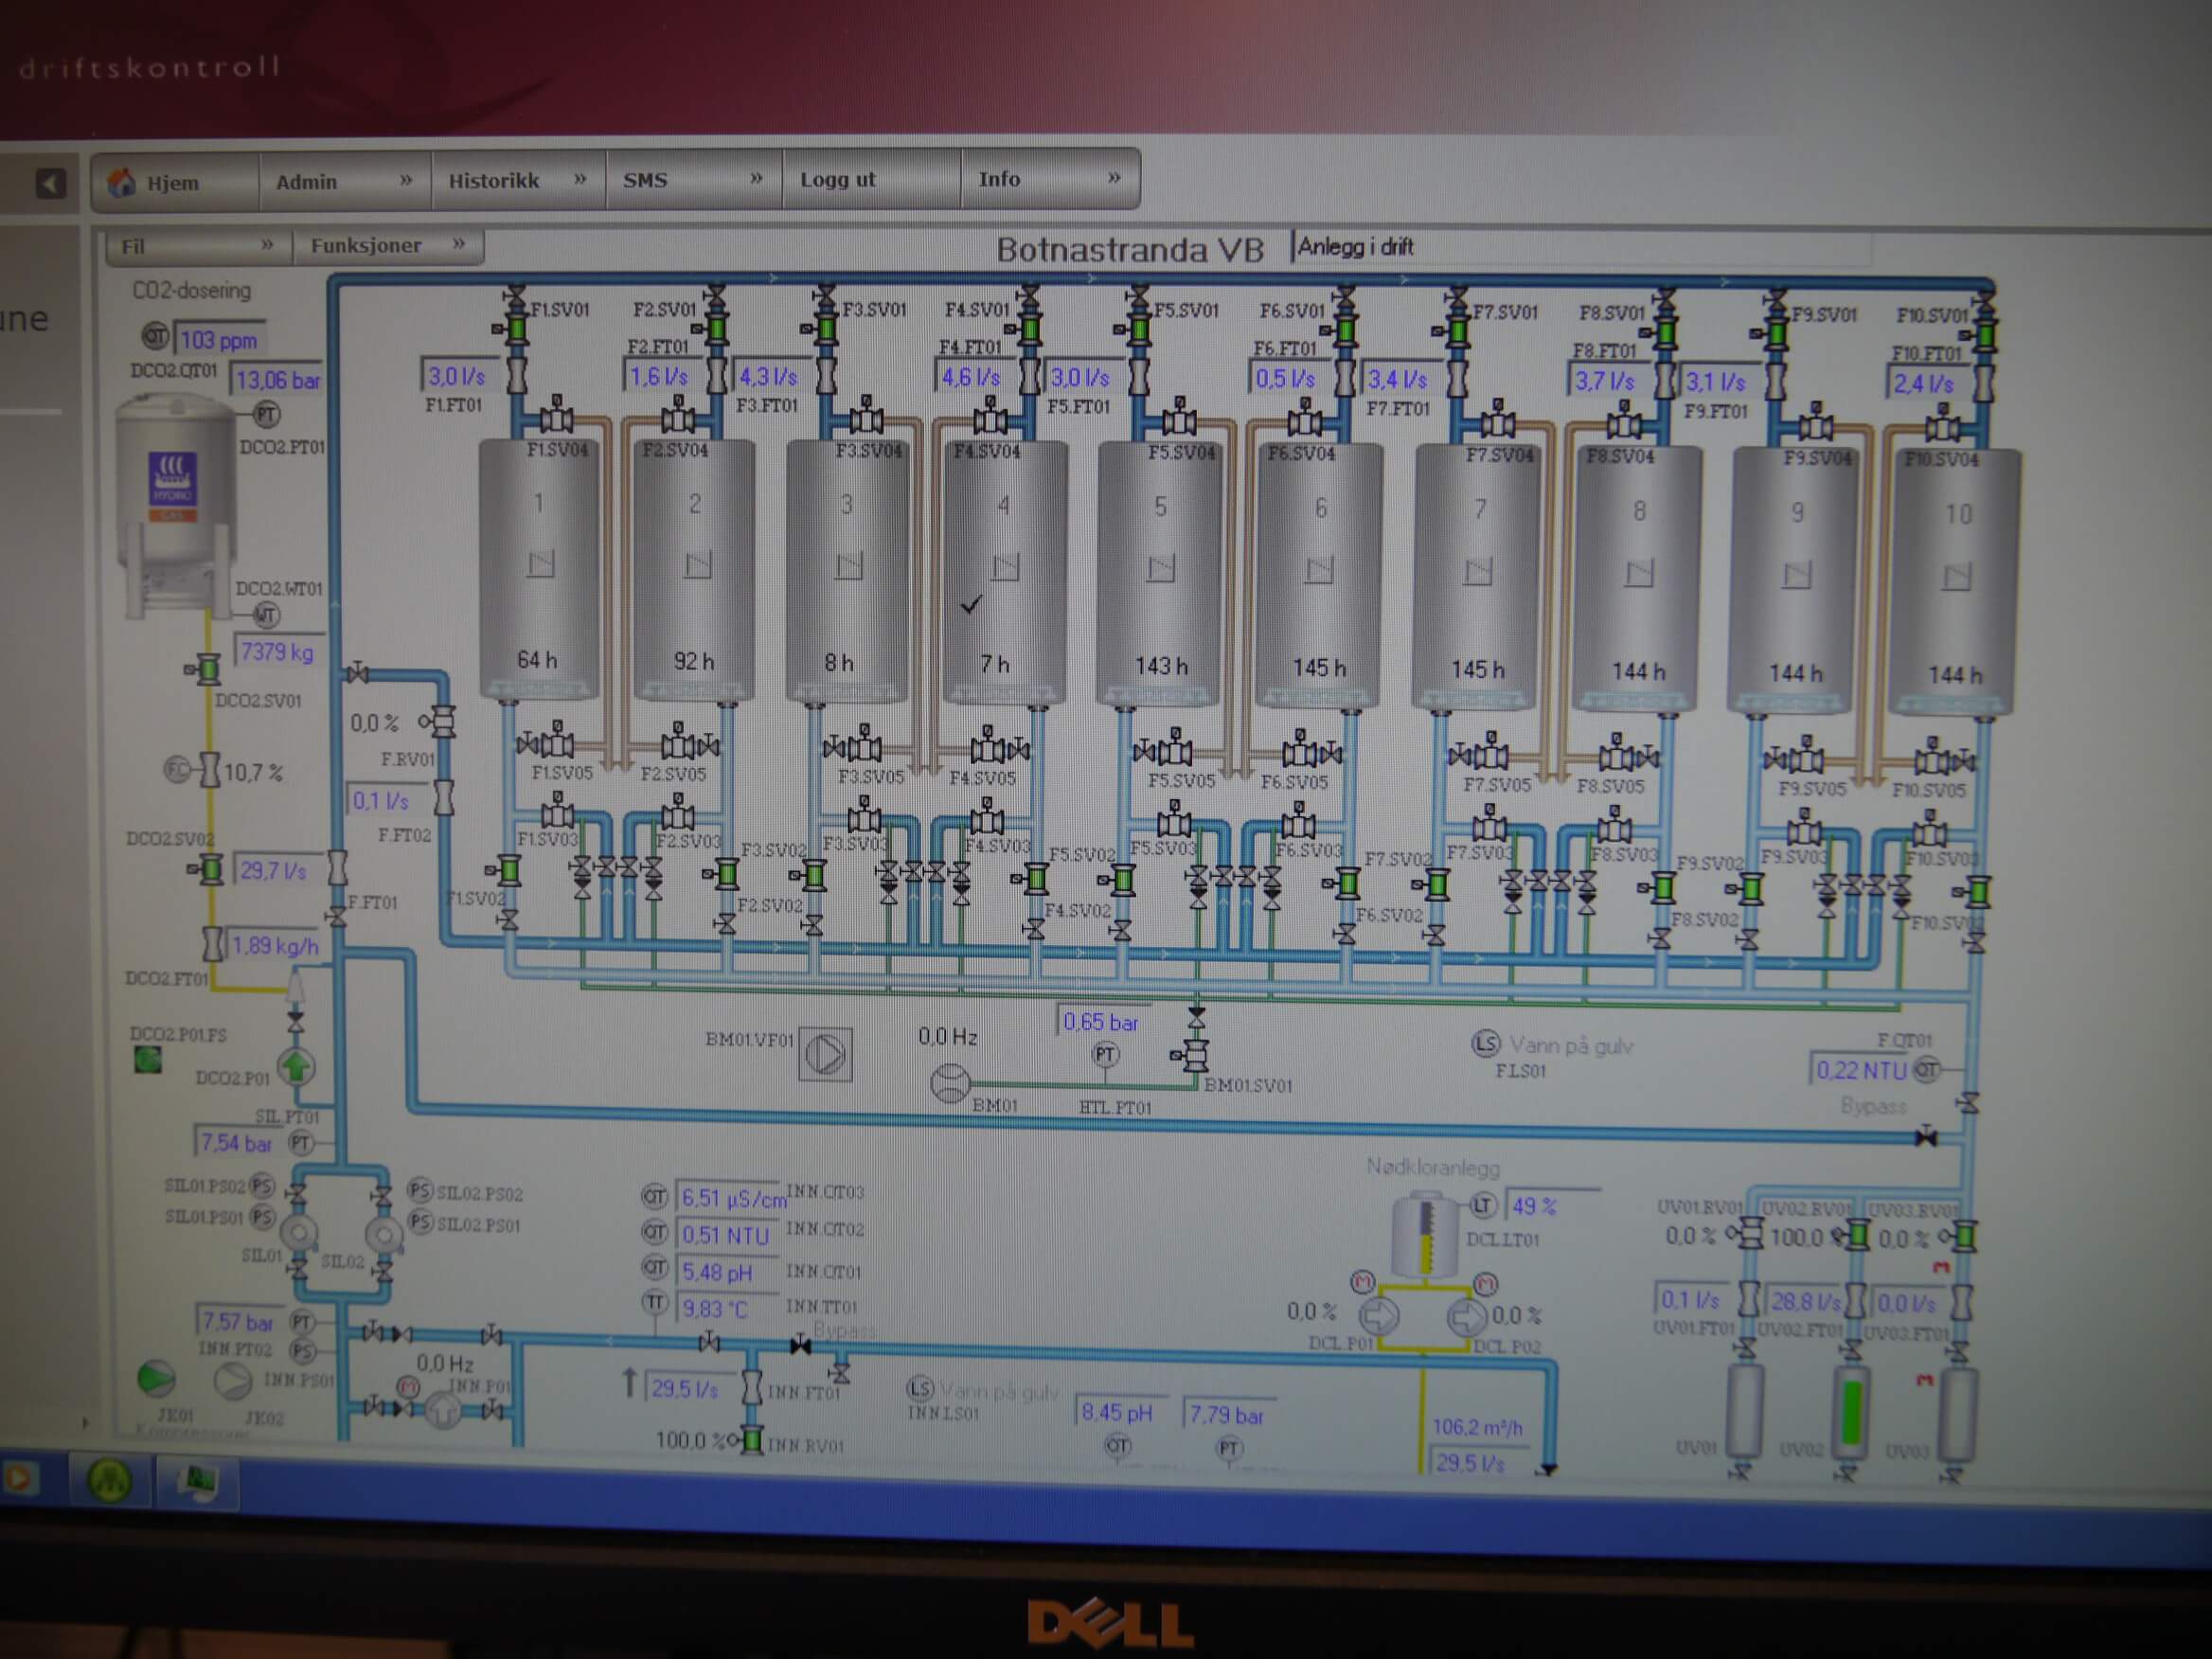This screenshot has width=2212, height=1659.
Task: Open the SMS menu
Action: (x=694, y=180)
